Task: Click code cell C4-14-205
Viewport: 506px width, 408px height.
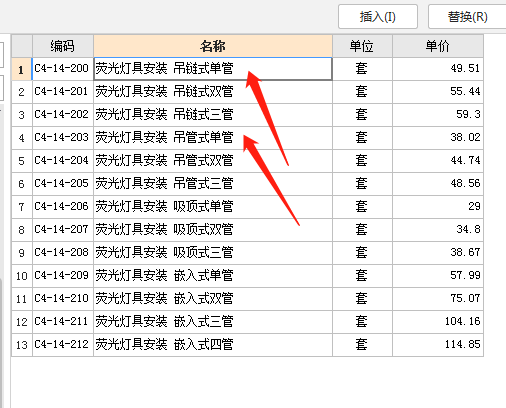Action: click(x=63, y=184)
